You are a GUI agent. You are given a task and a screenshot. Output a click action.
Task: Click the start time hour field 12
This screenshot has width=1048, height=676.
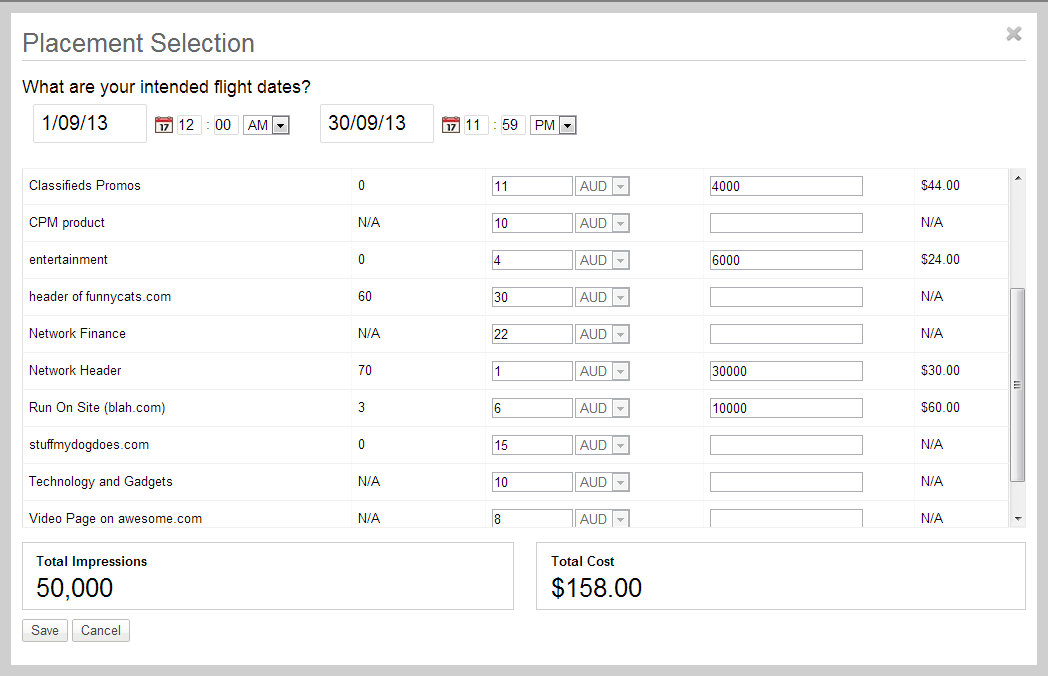coord(188,125)
